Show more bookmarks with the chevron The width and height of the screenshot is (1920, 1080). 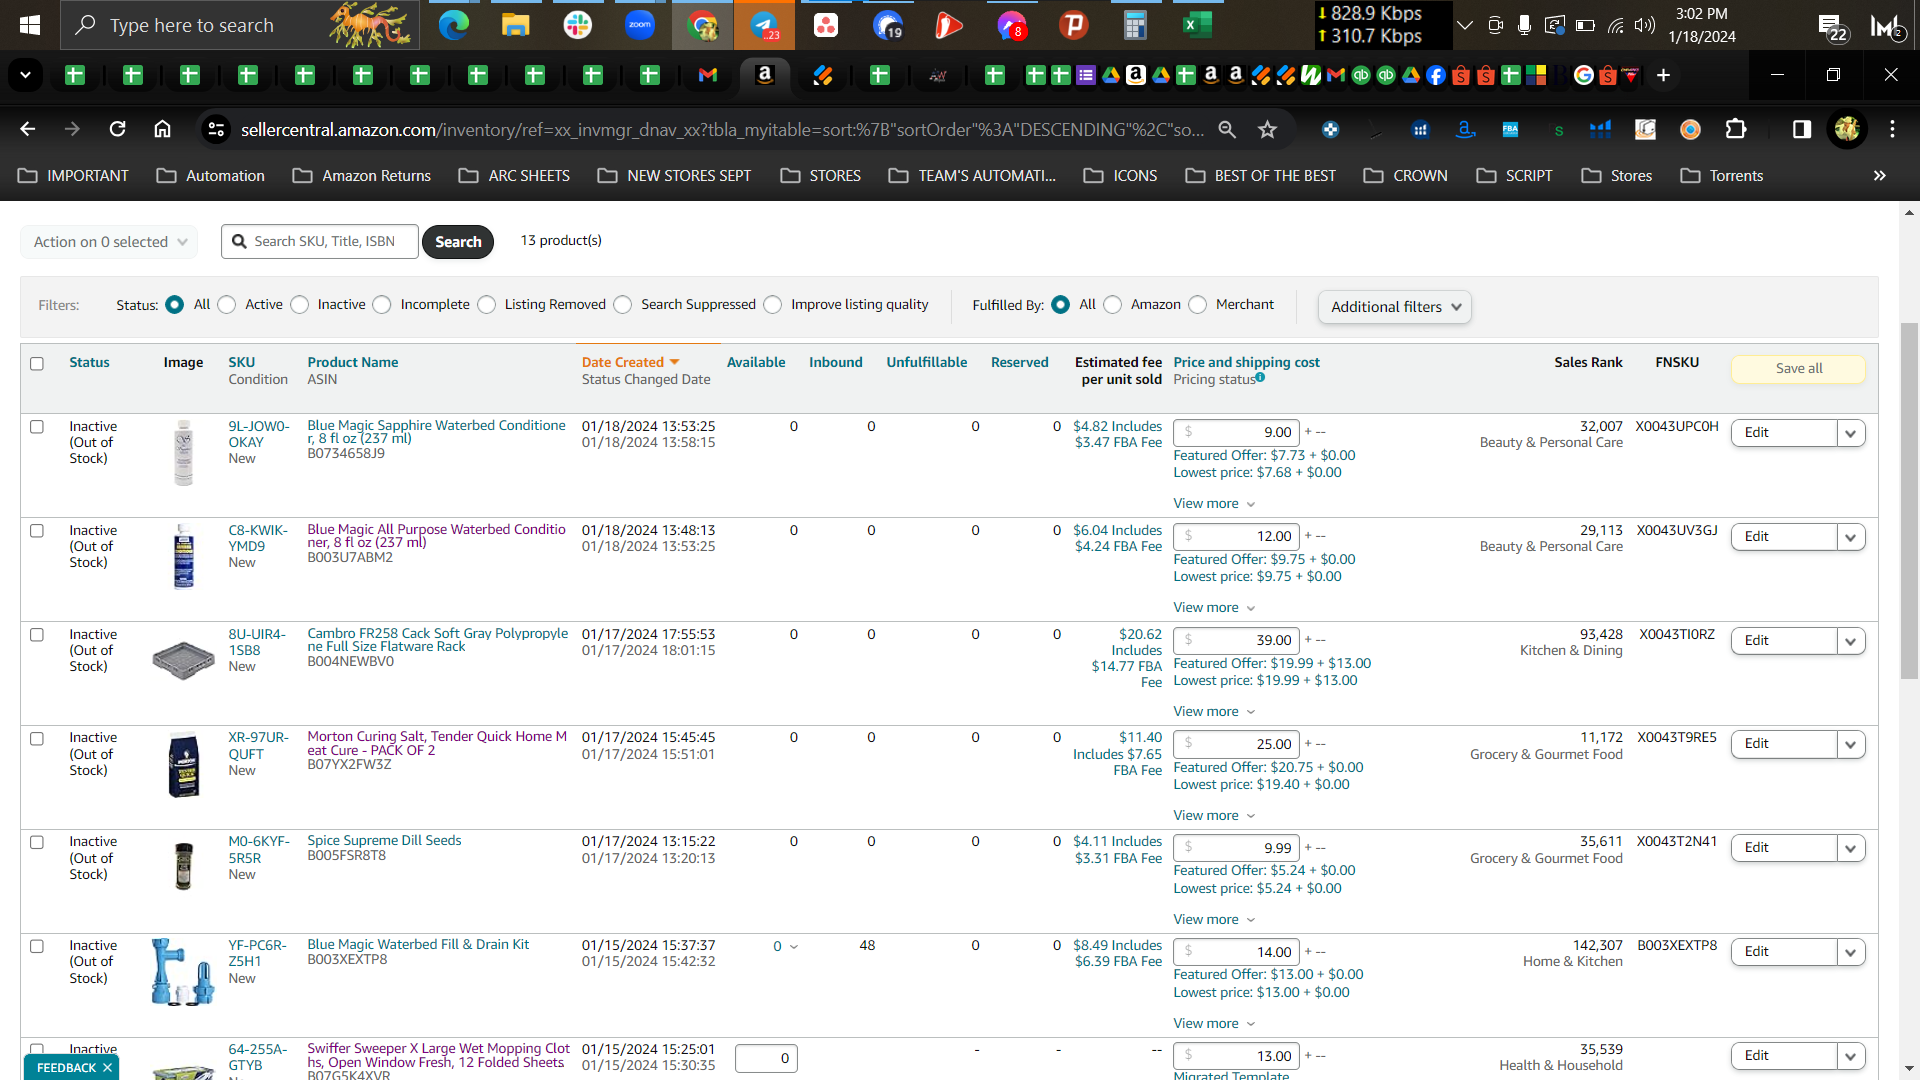click(x=1880, y=175)
